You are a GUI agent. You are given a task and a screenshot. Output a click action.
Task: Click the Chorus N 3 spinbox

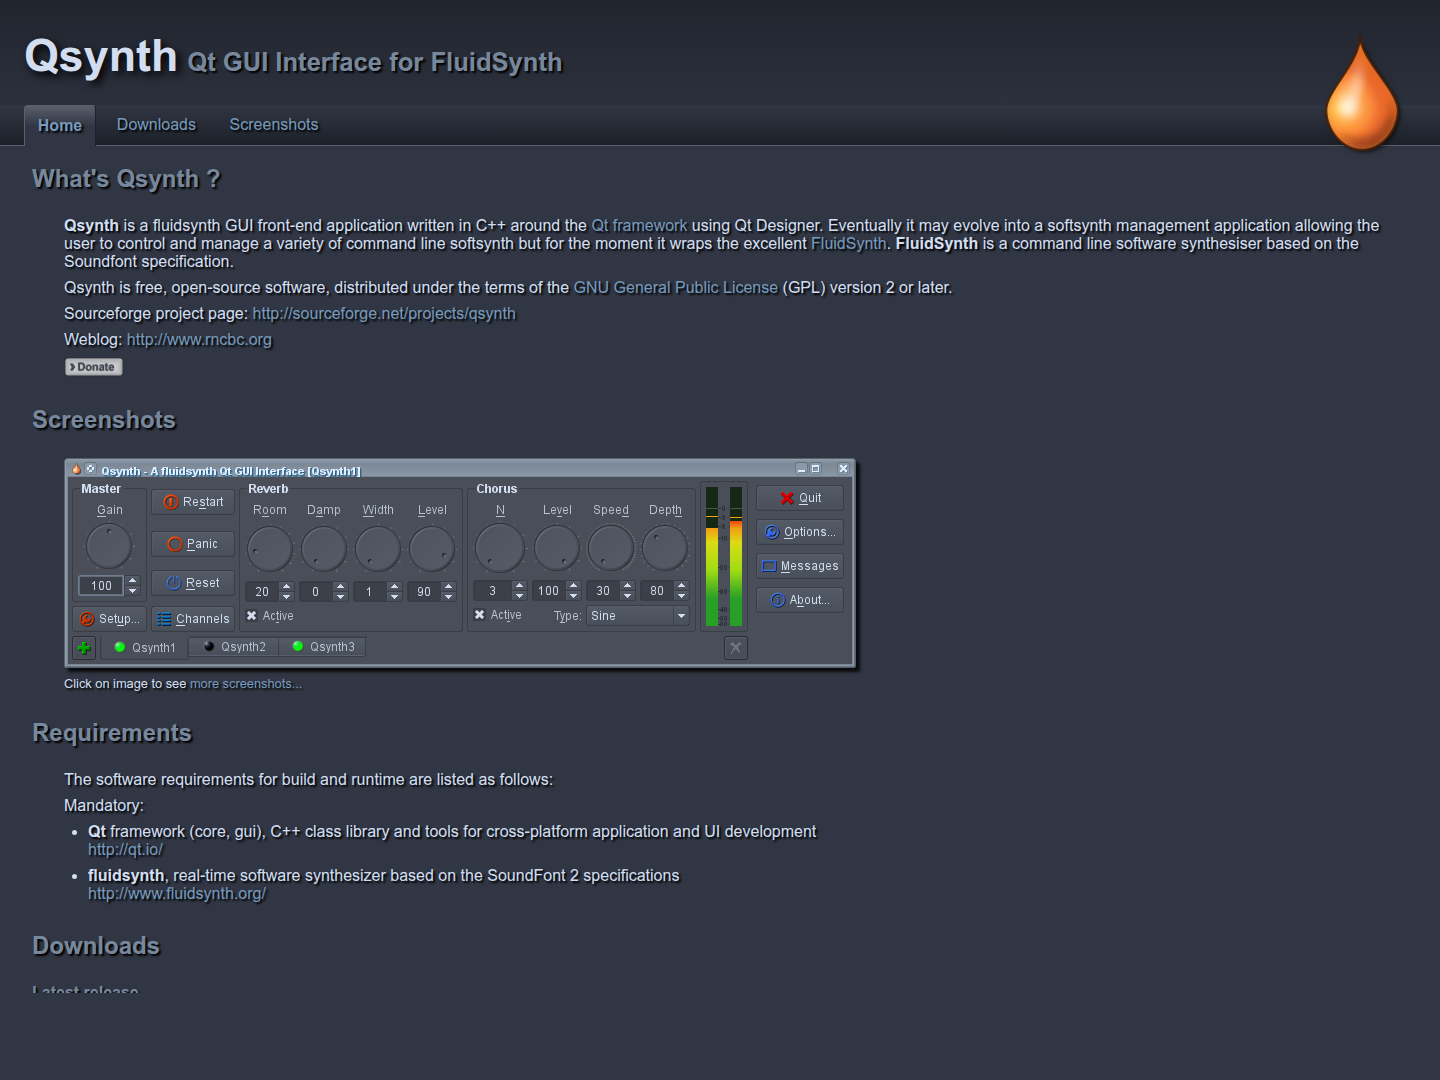click(x=500, y=591)
